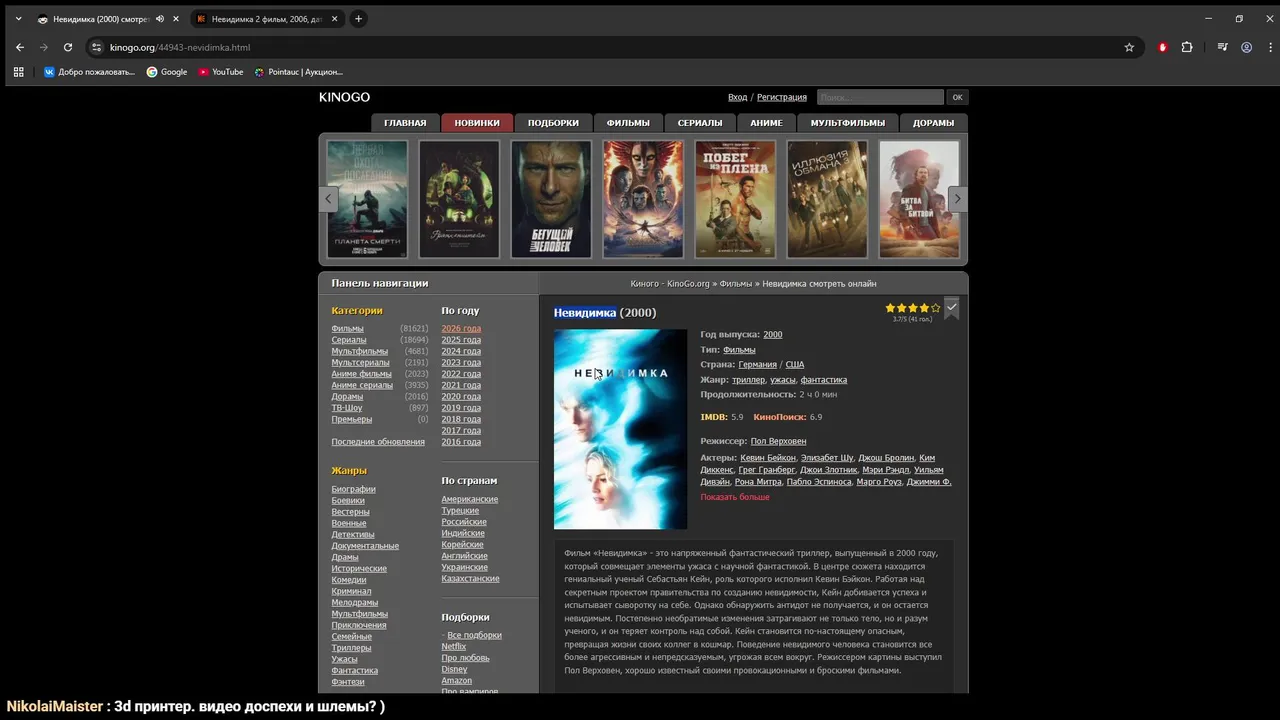The image size is (1280, 720).
Task: Click the Невидимка movie poster image
Action: coord(620,429)
